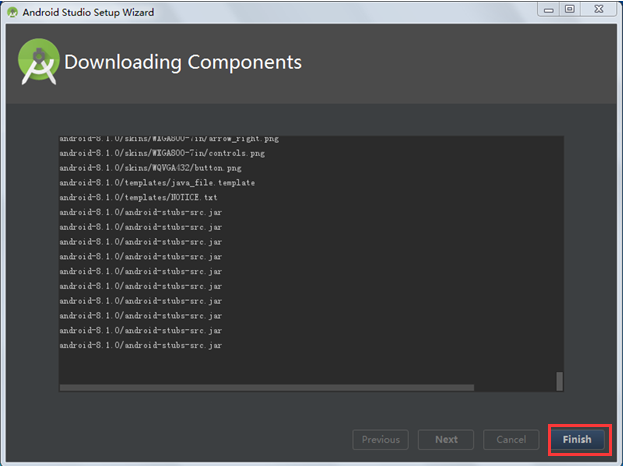Click the Downloading Components heading
The image size is (623, 466).
point(183,62)
